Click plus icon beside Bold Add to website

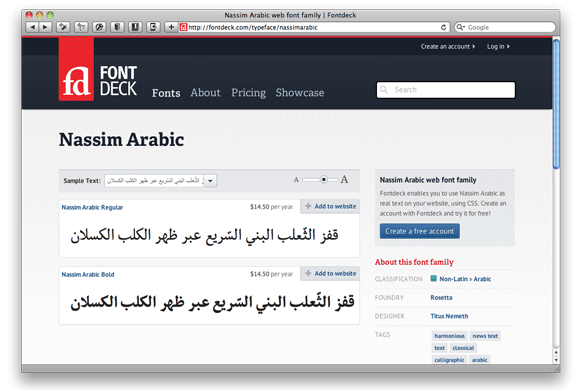pos(308,273)
